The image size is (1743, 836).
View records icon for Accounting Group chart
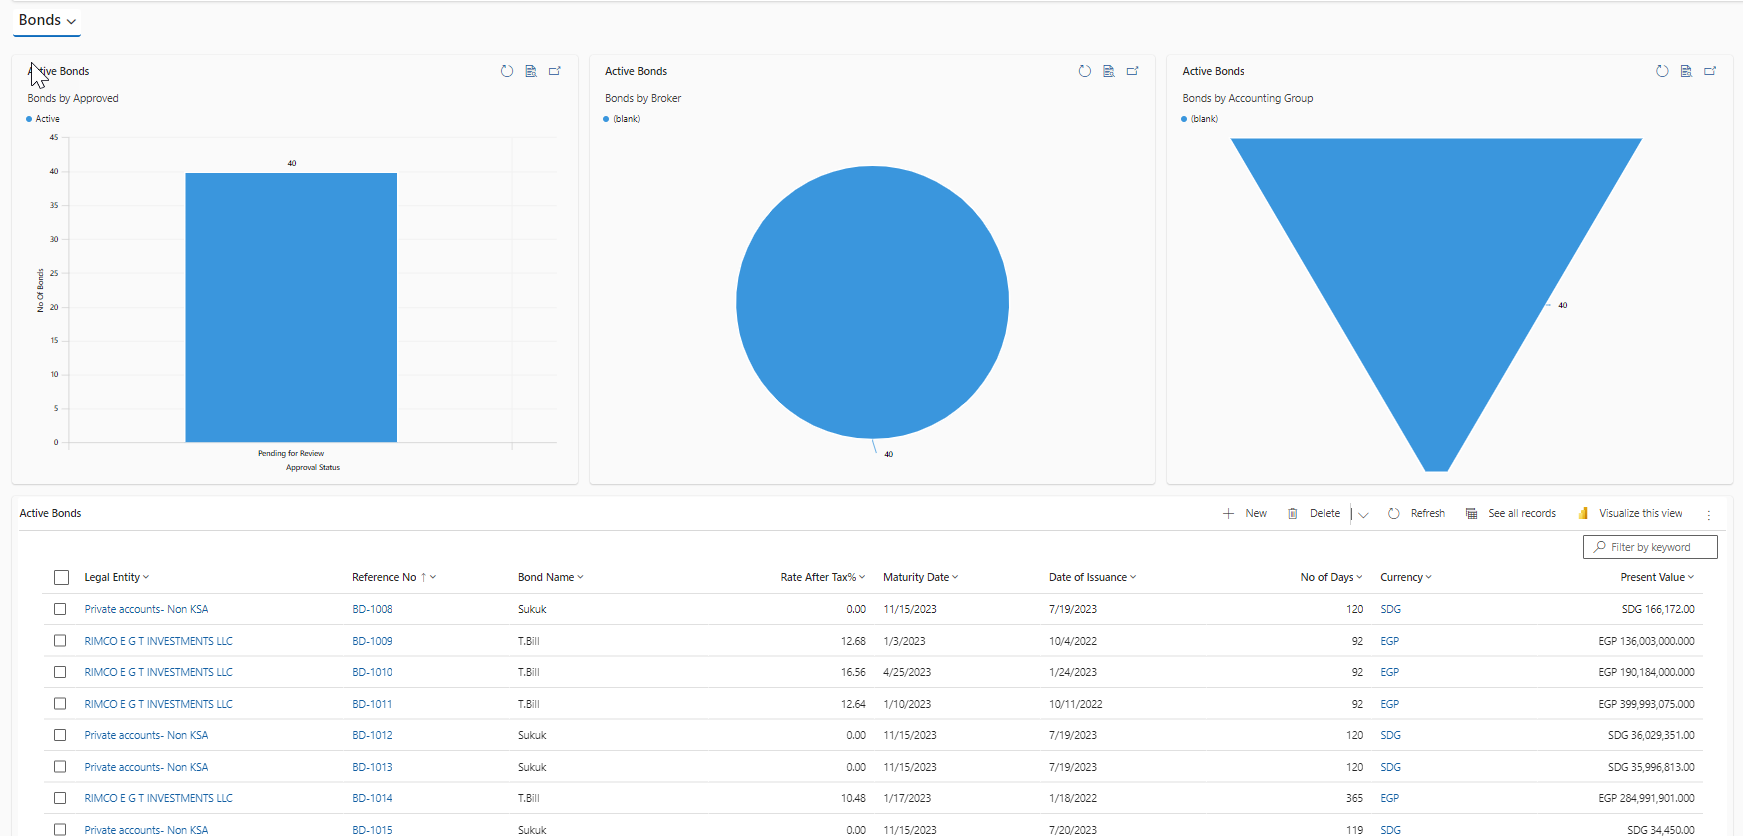[x=1686, y=71]
